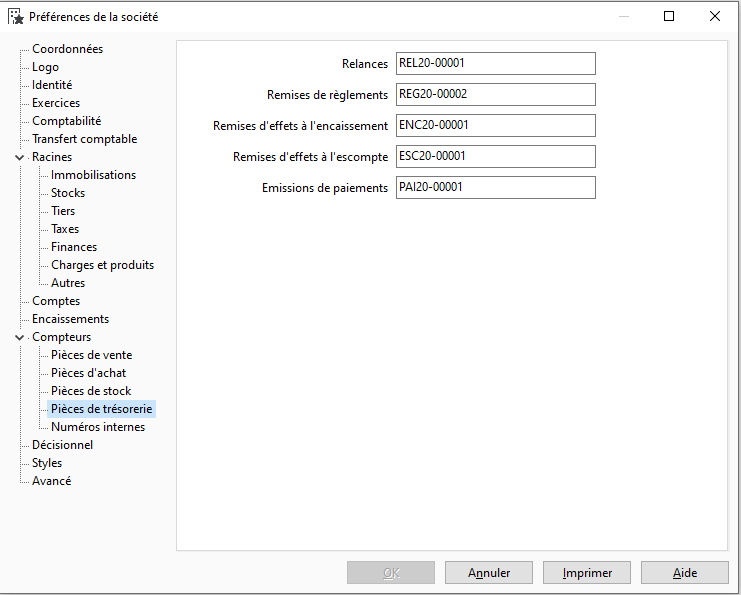Open Immobilisations under Racines
The image size is (741, 595).
[x=94, y=175]
